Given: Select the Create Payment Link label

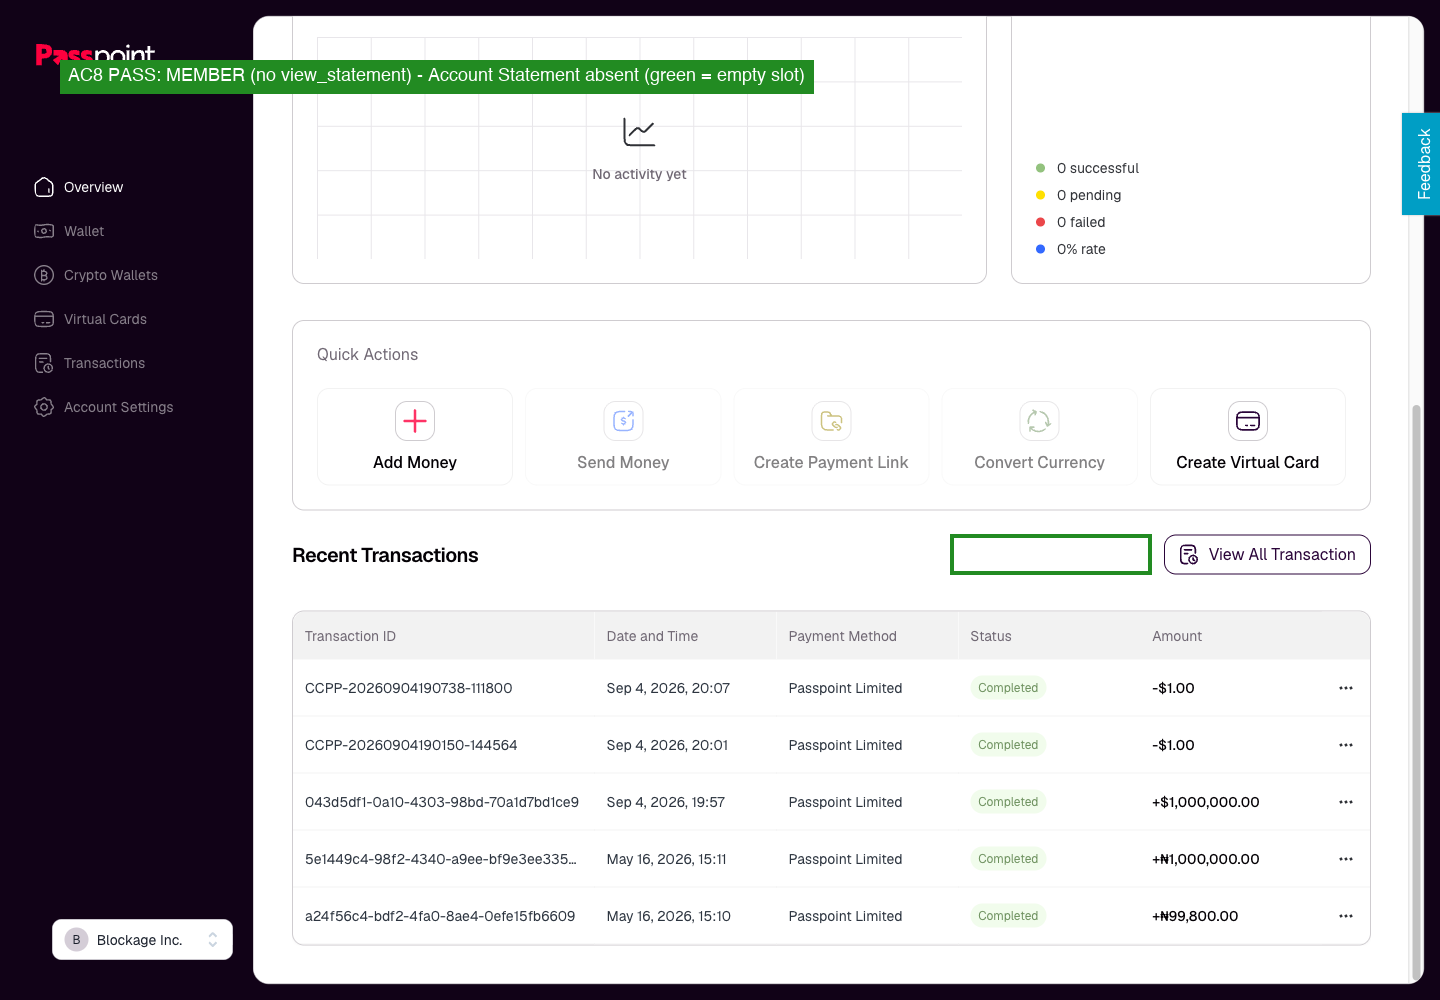Looking at the screenshot, I should (831, 462).
